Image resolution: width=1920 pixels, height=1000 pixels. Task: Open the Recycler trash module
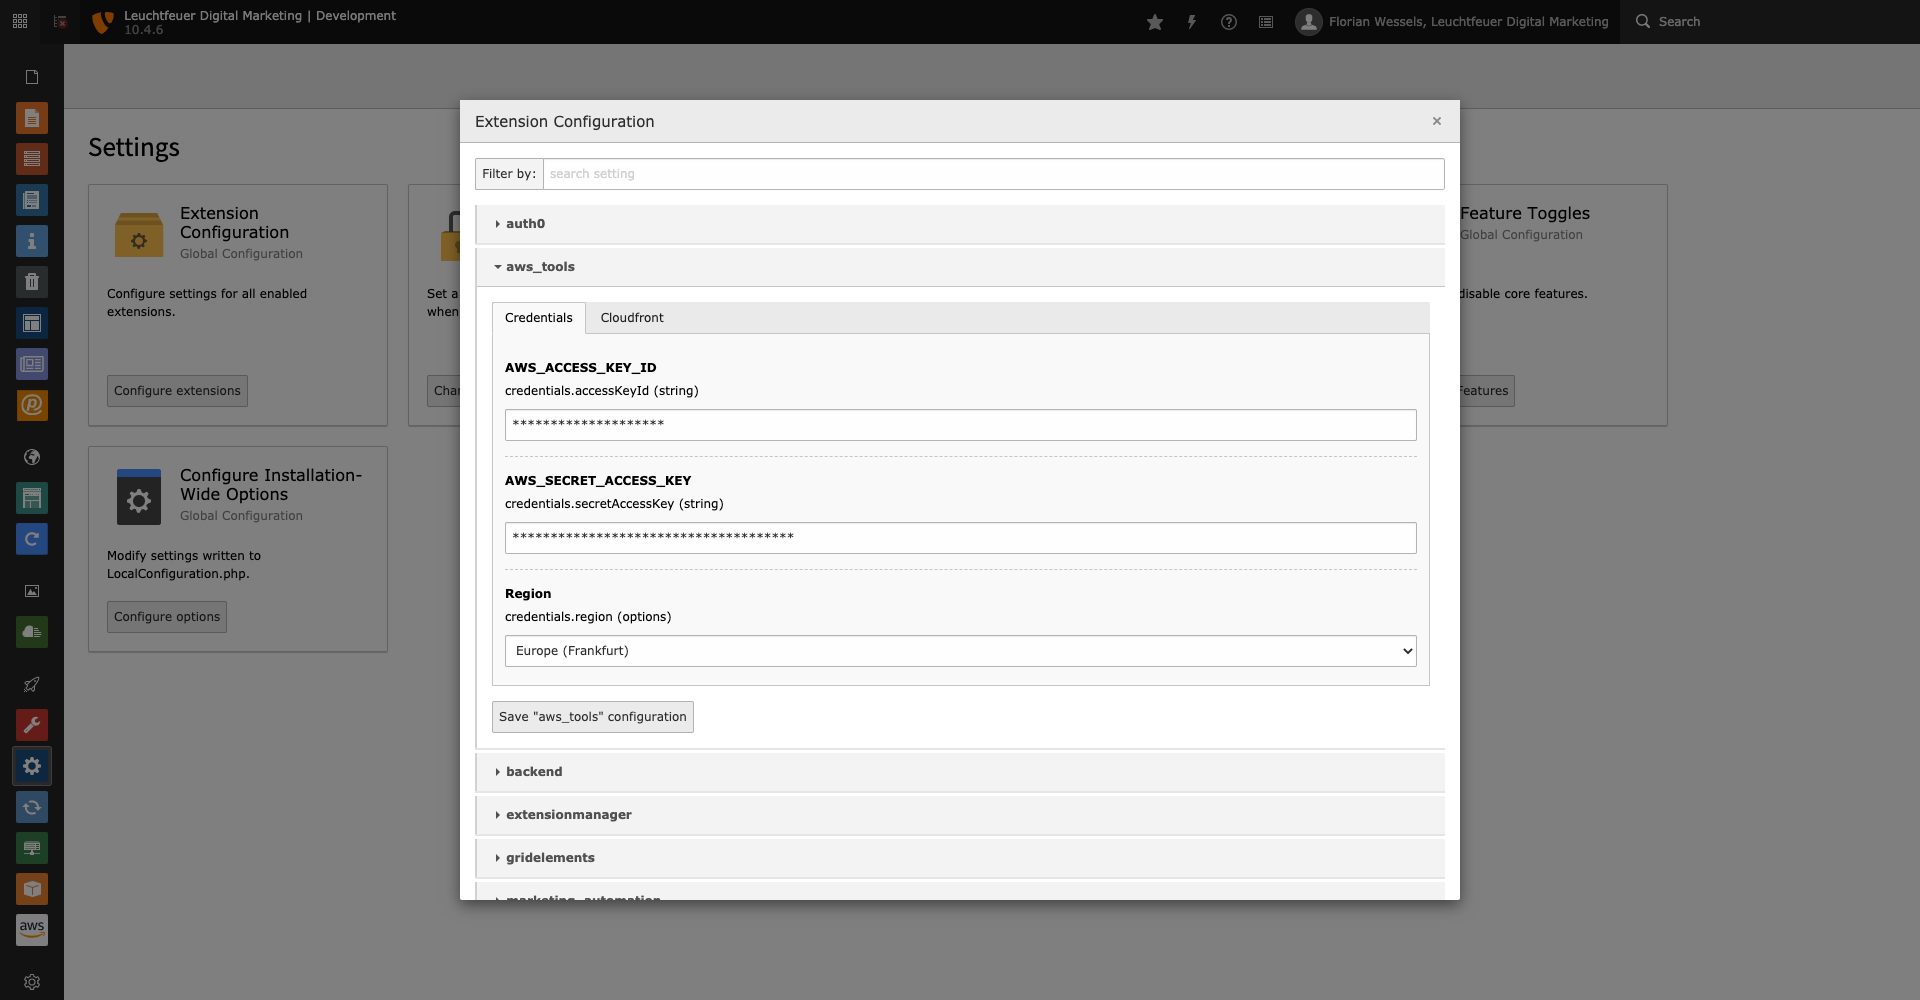(x=32, y=283)
